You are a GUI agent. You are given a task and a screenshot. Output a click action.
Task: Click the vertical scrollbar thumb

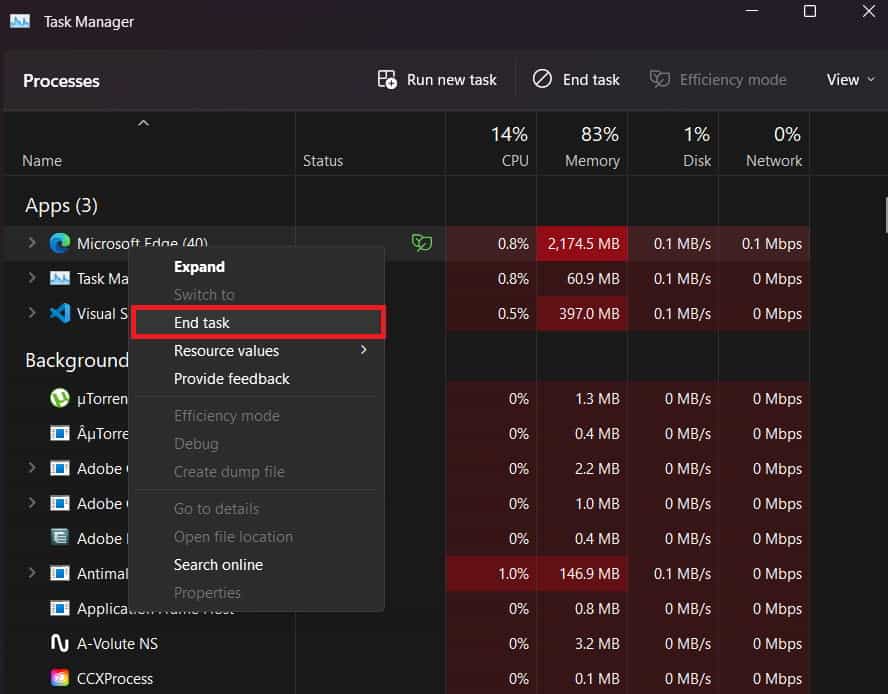pyautogui.click(x=885, y=215)
